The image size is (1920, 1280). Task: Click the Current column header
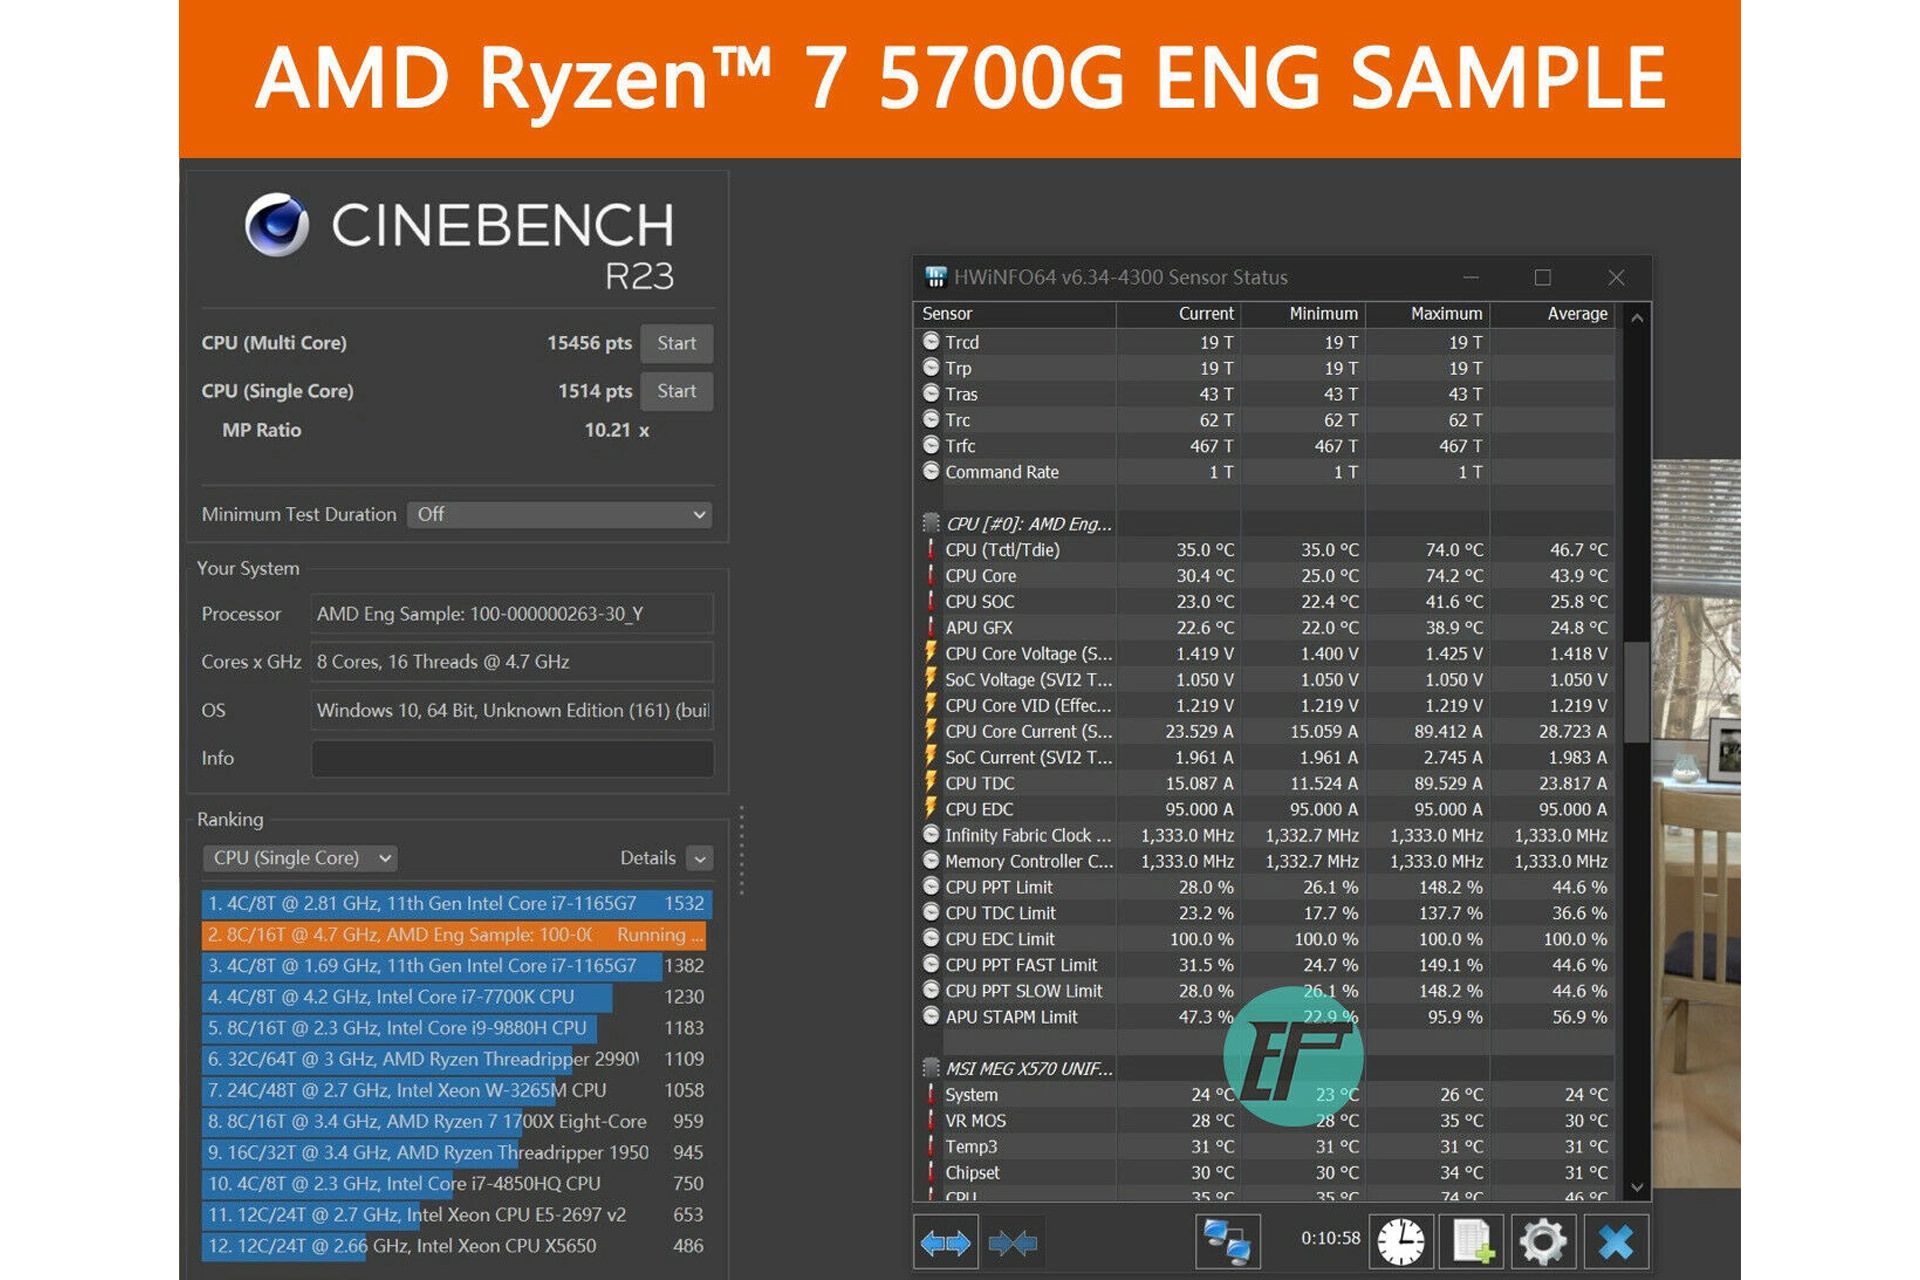(1179, 314)
